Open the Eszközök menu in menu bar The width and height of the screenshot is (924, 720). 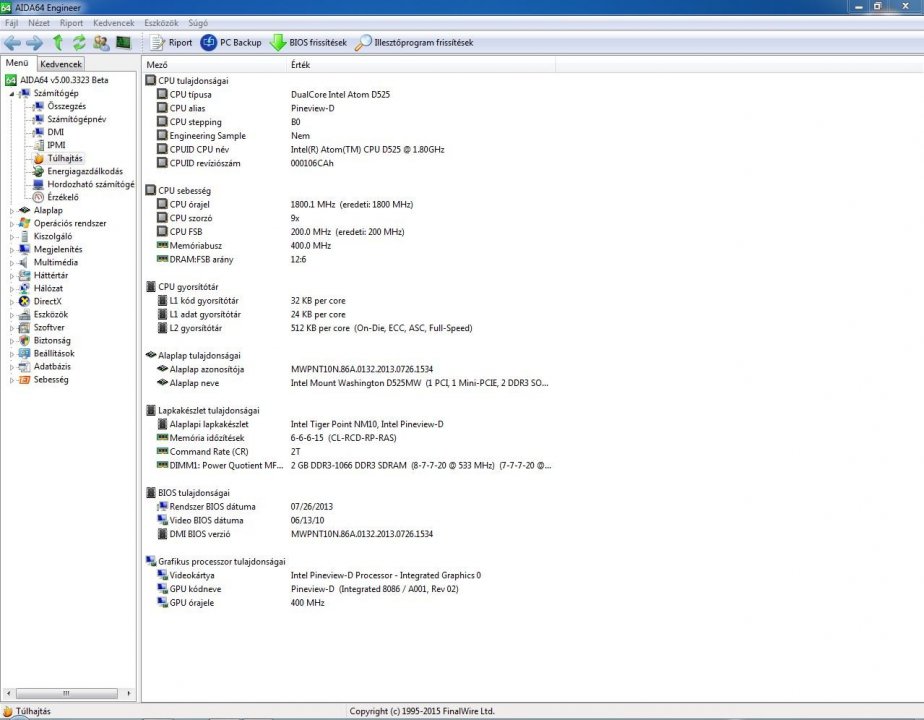(161, 23)
